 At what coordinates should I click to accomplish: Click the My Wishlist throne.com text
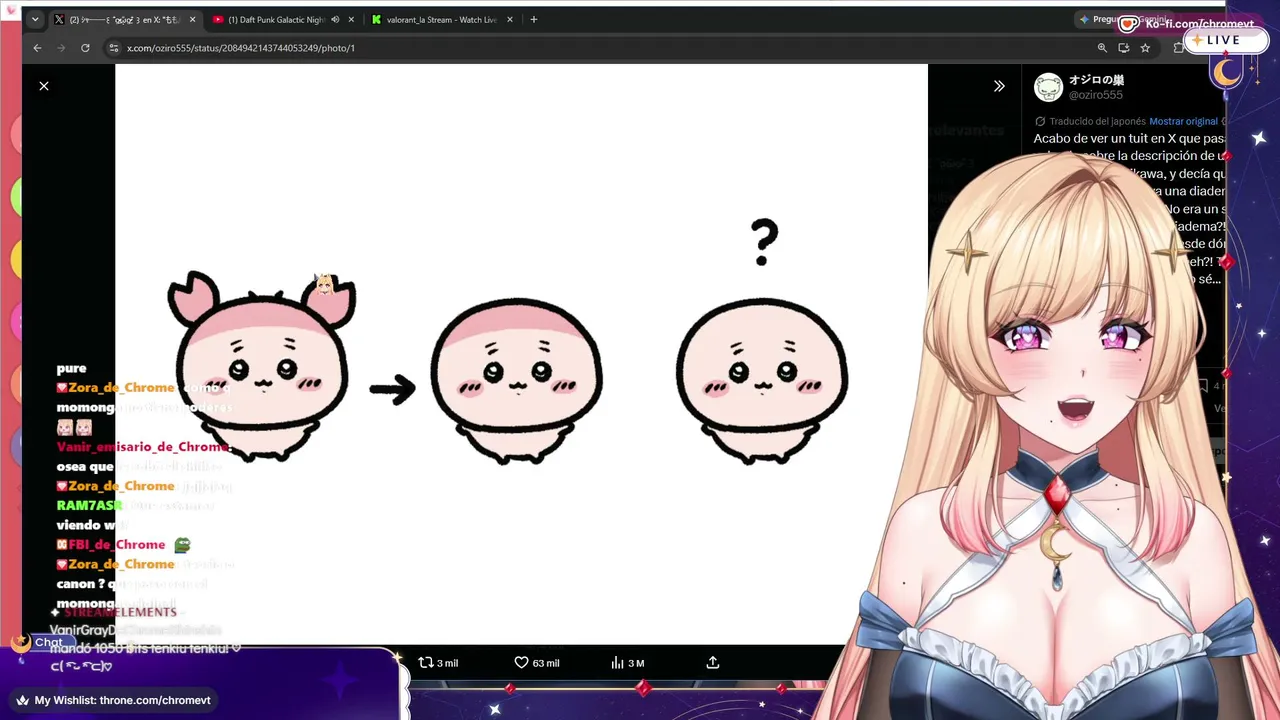[123, 700]
